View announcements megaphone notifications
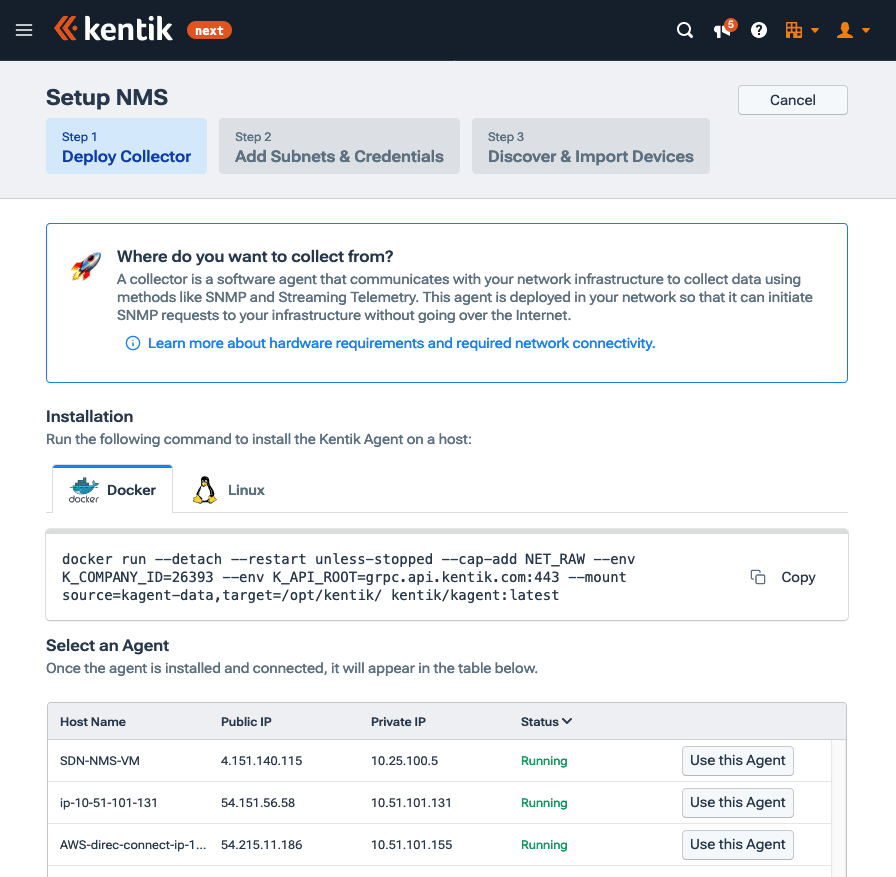The height and width of the screenshot is (877, 896). (x=723, y=30)
